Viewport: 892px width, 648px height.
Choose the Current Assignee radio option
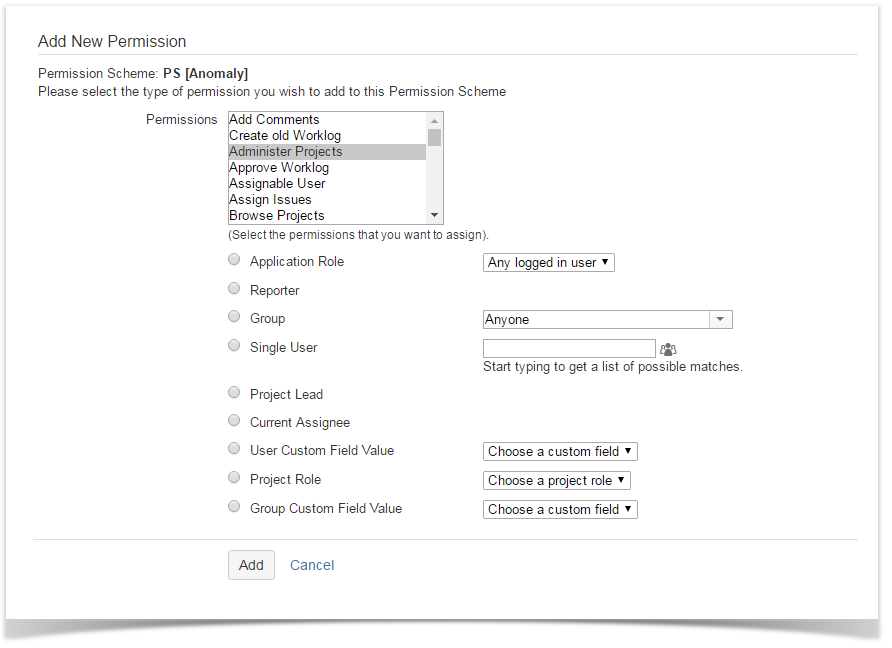[x=234, y=421]
